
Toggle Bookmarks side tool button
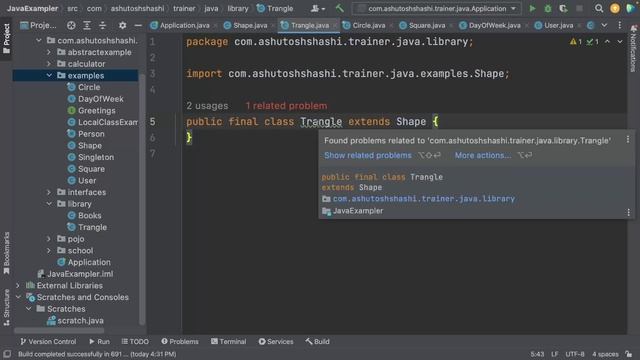coord(7,253)
